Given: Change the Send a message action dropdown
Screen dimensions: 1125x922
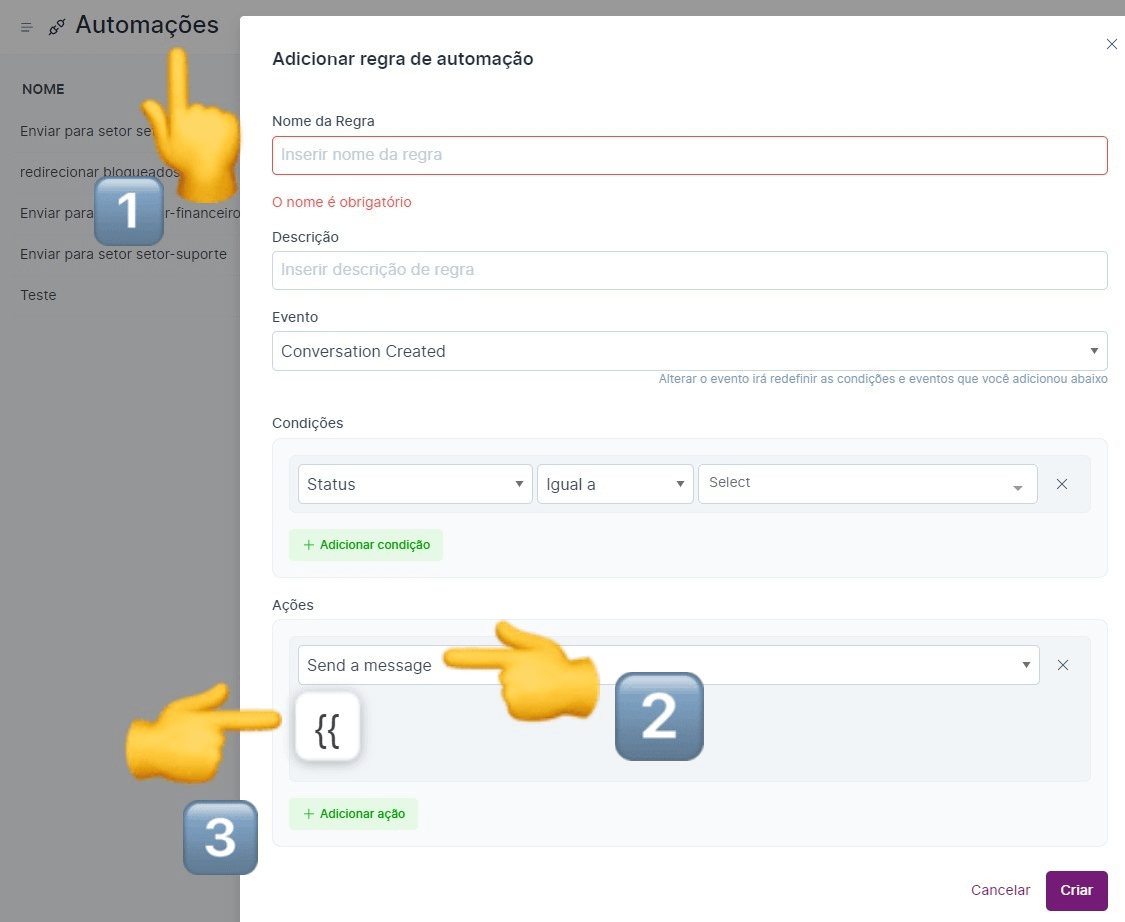Looking at the screenshot, I should [668, 664].
